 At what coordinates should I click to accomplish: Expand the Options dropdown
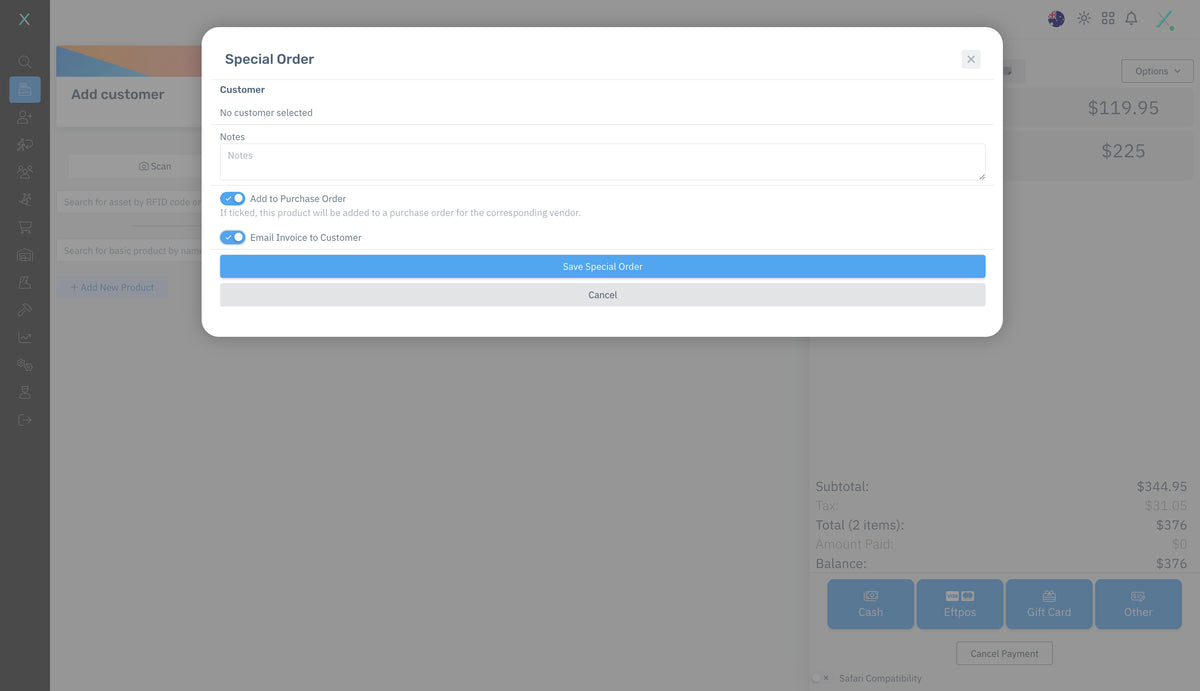coord(1157,71)
